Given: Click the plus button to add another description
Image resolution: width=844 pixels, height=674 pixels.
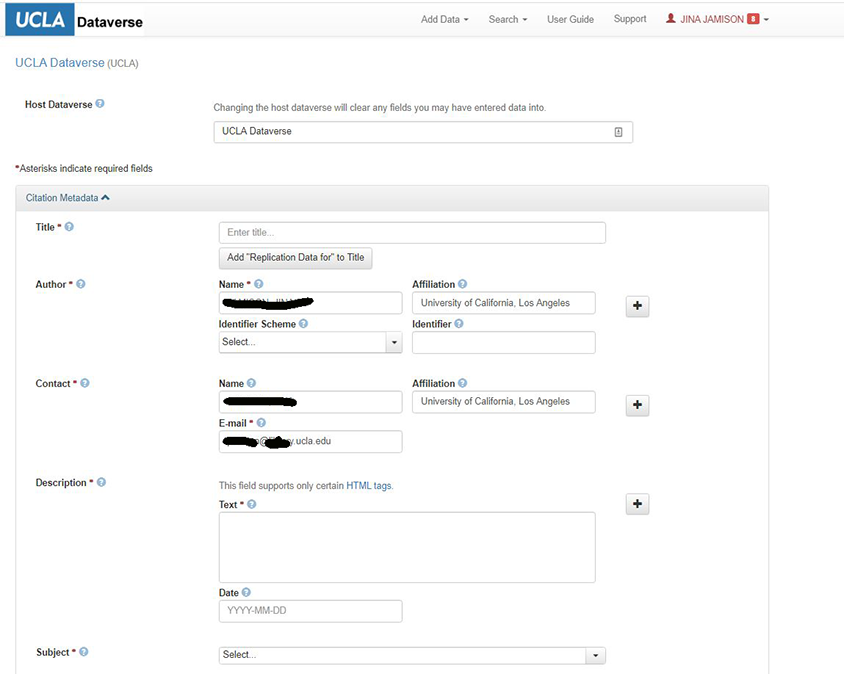Looking at the screenshot, I should pos(637,504).
